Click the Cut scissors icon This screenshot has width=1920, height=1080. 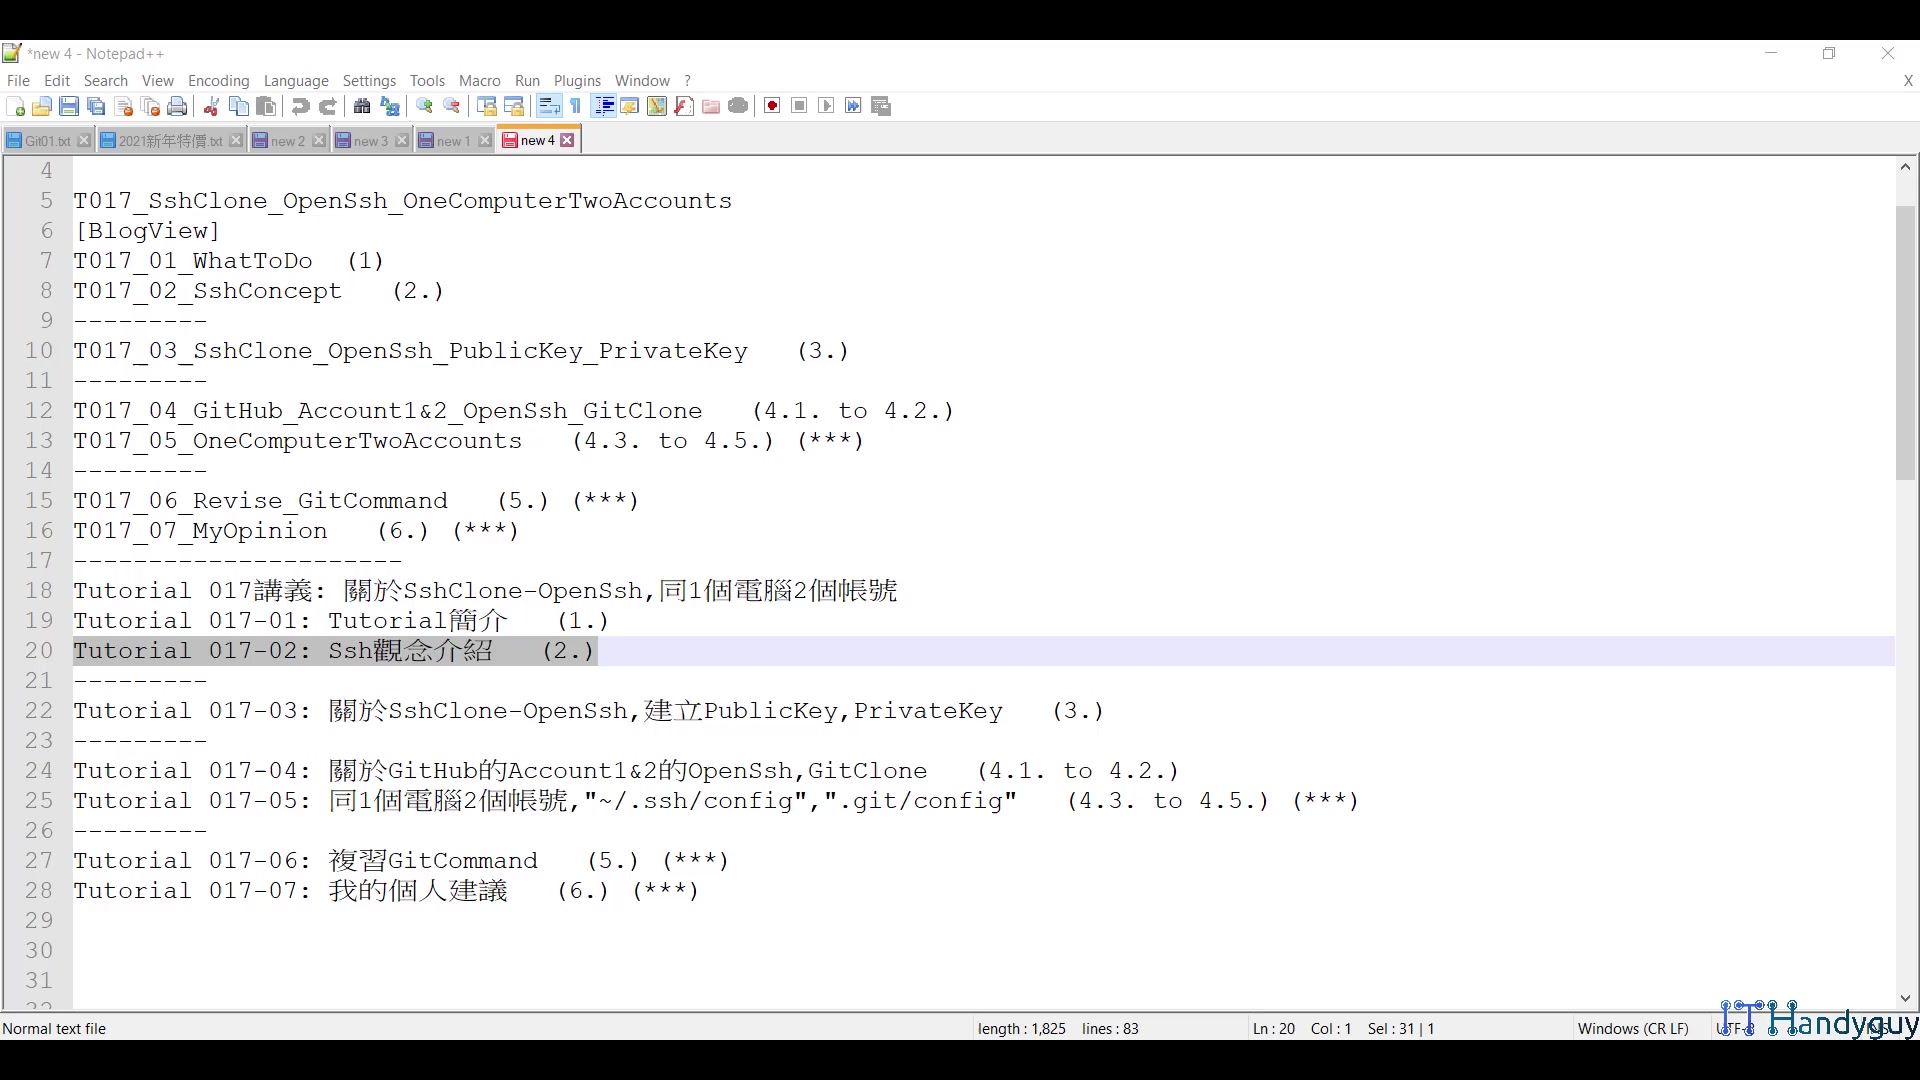[211, 106]
